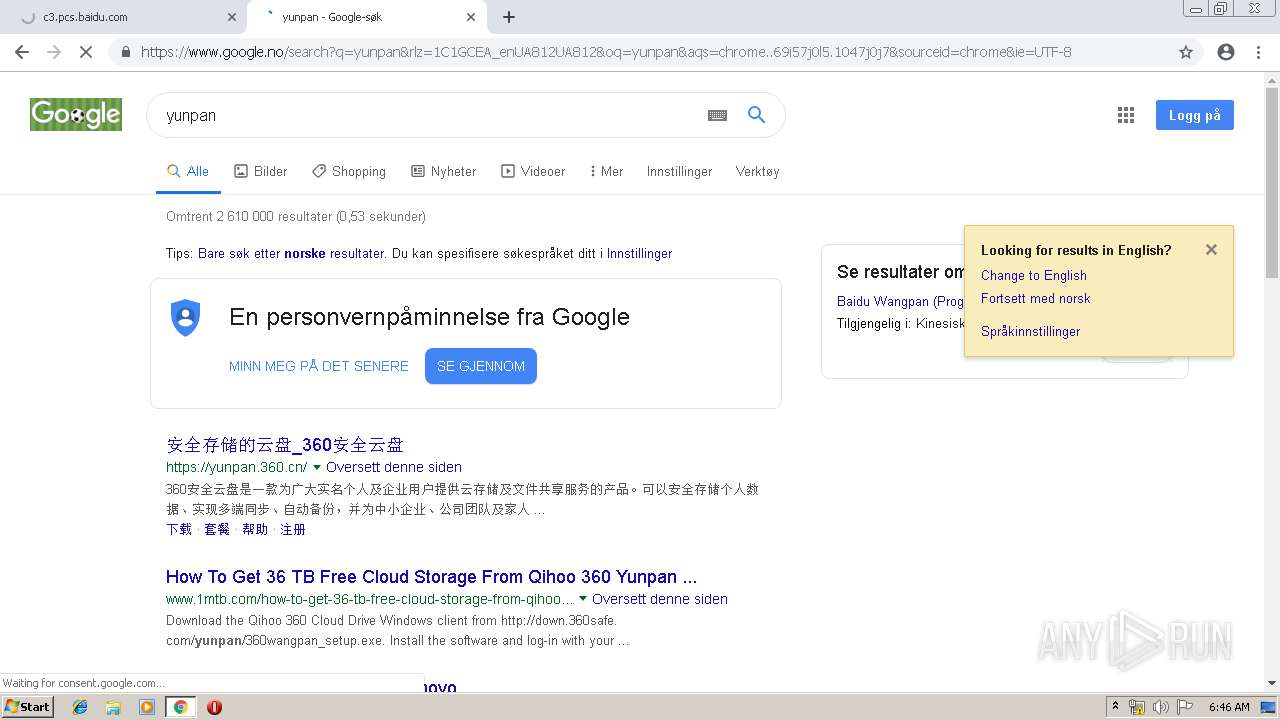Open the 套餐 sitelink

pyautogui.click(x=217, y=529)
